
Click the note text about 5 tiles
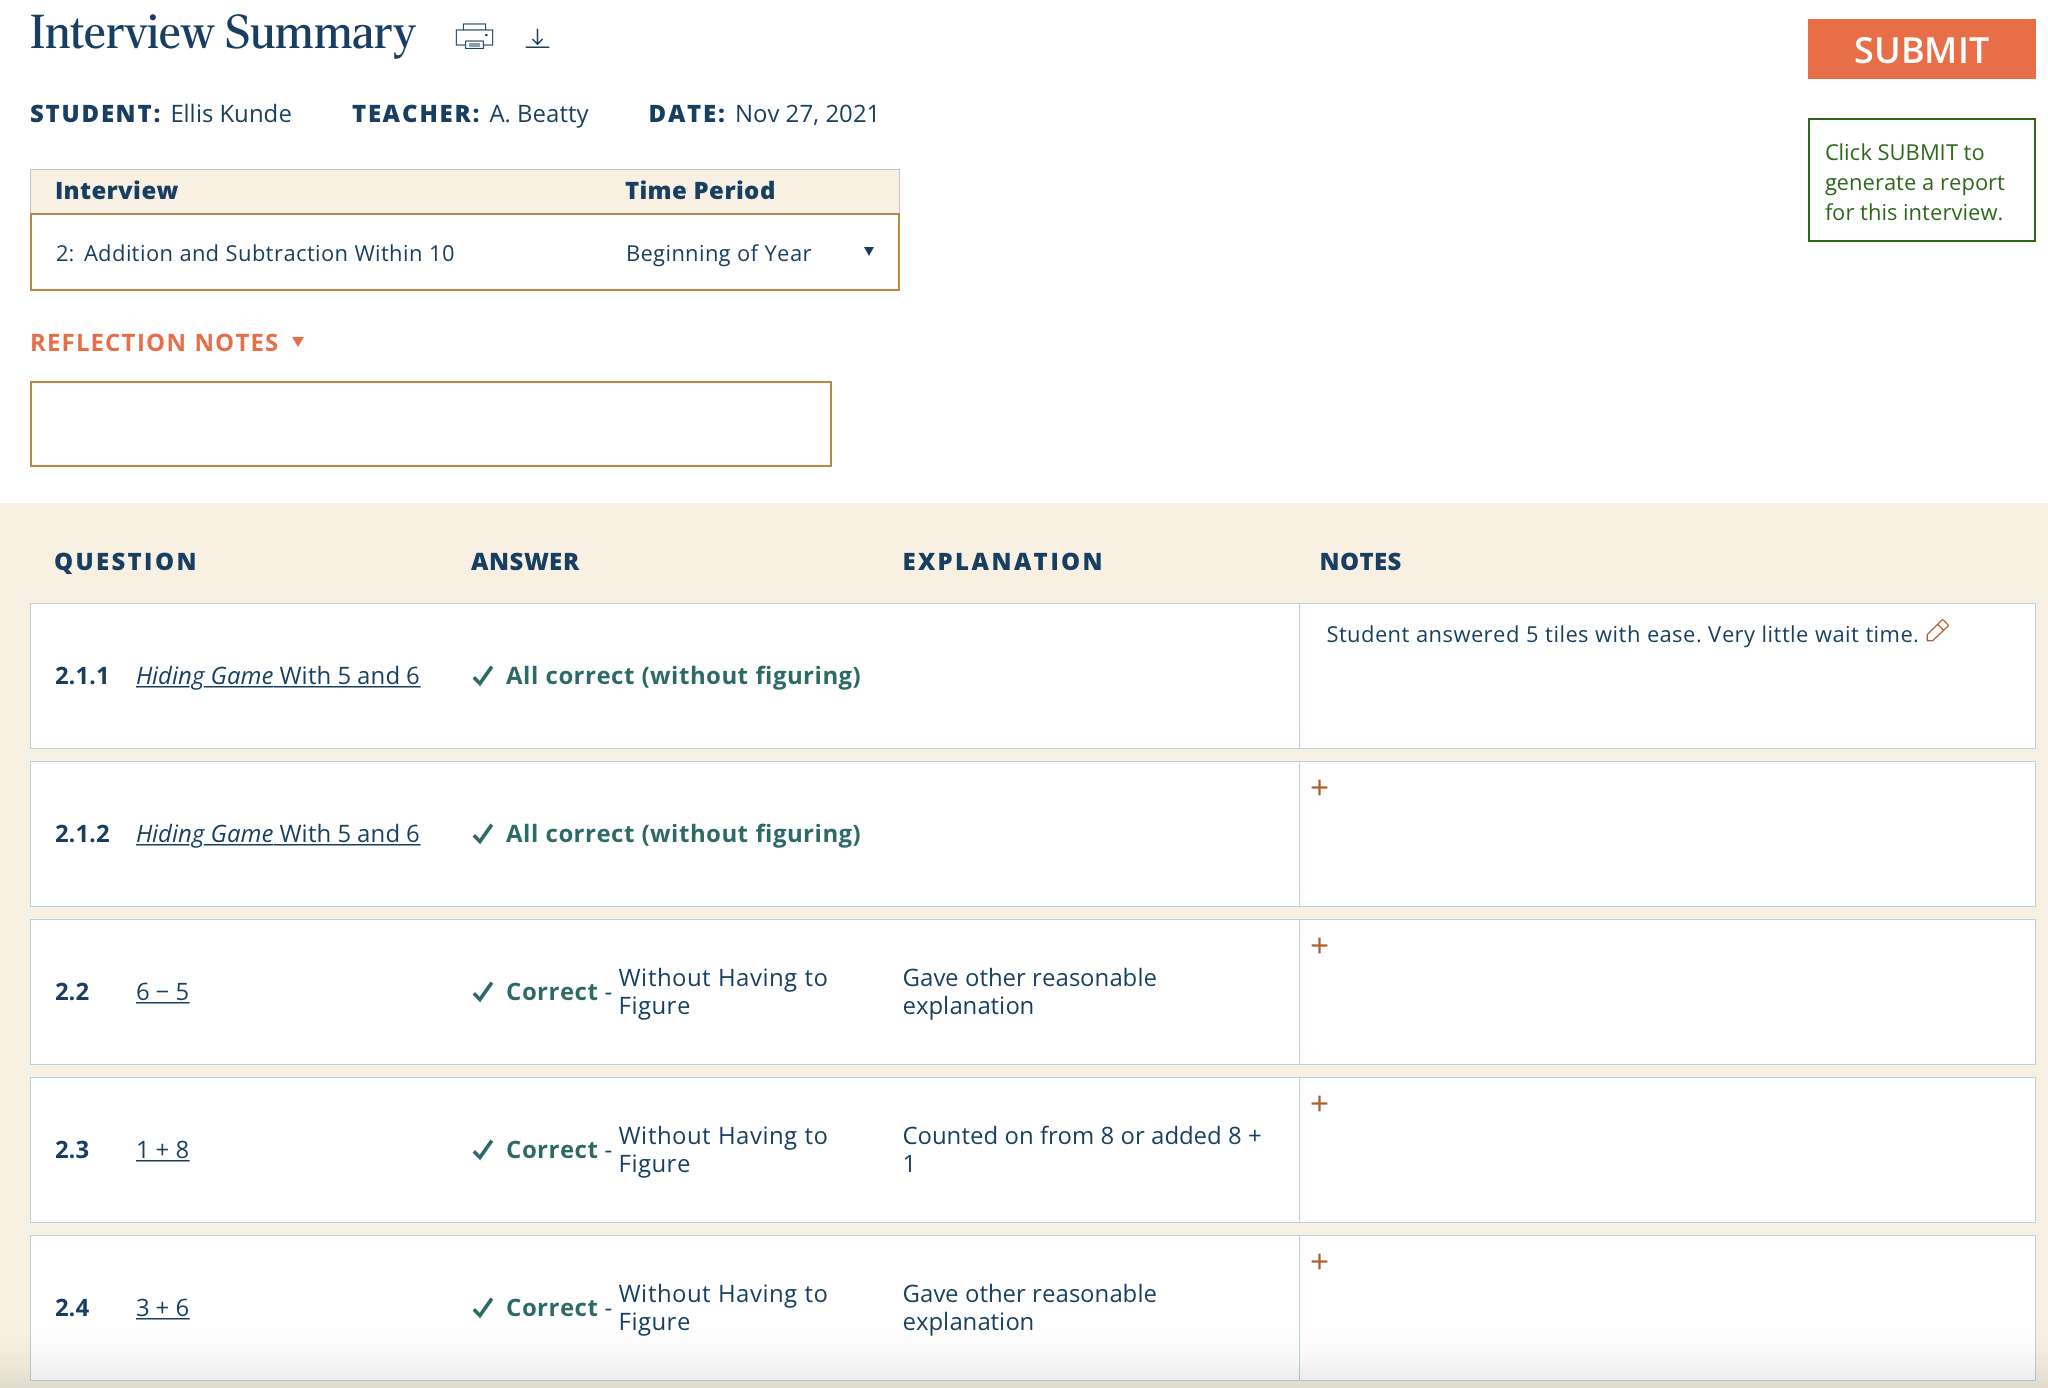[1620, 633]
